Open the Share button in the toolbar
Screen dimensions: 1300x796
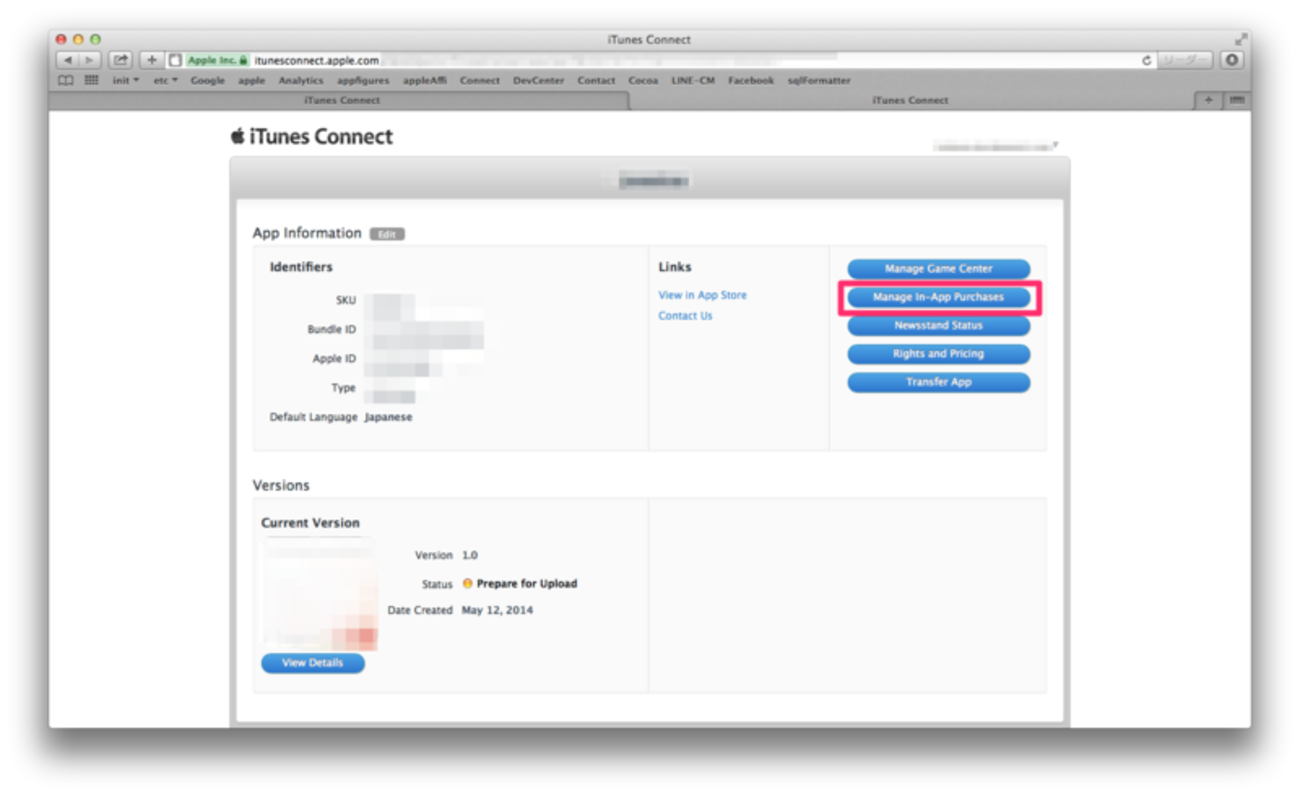[120, 60]
